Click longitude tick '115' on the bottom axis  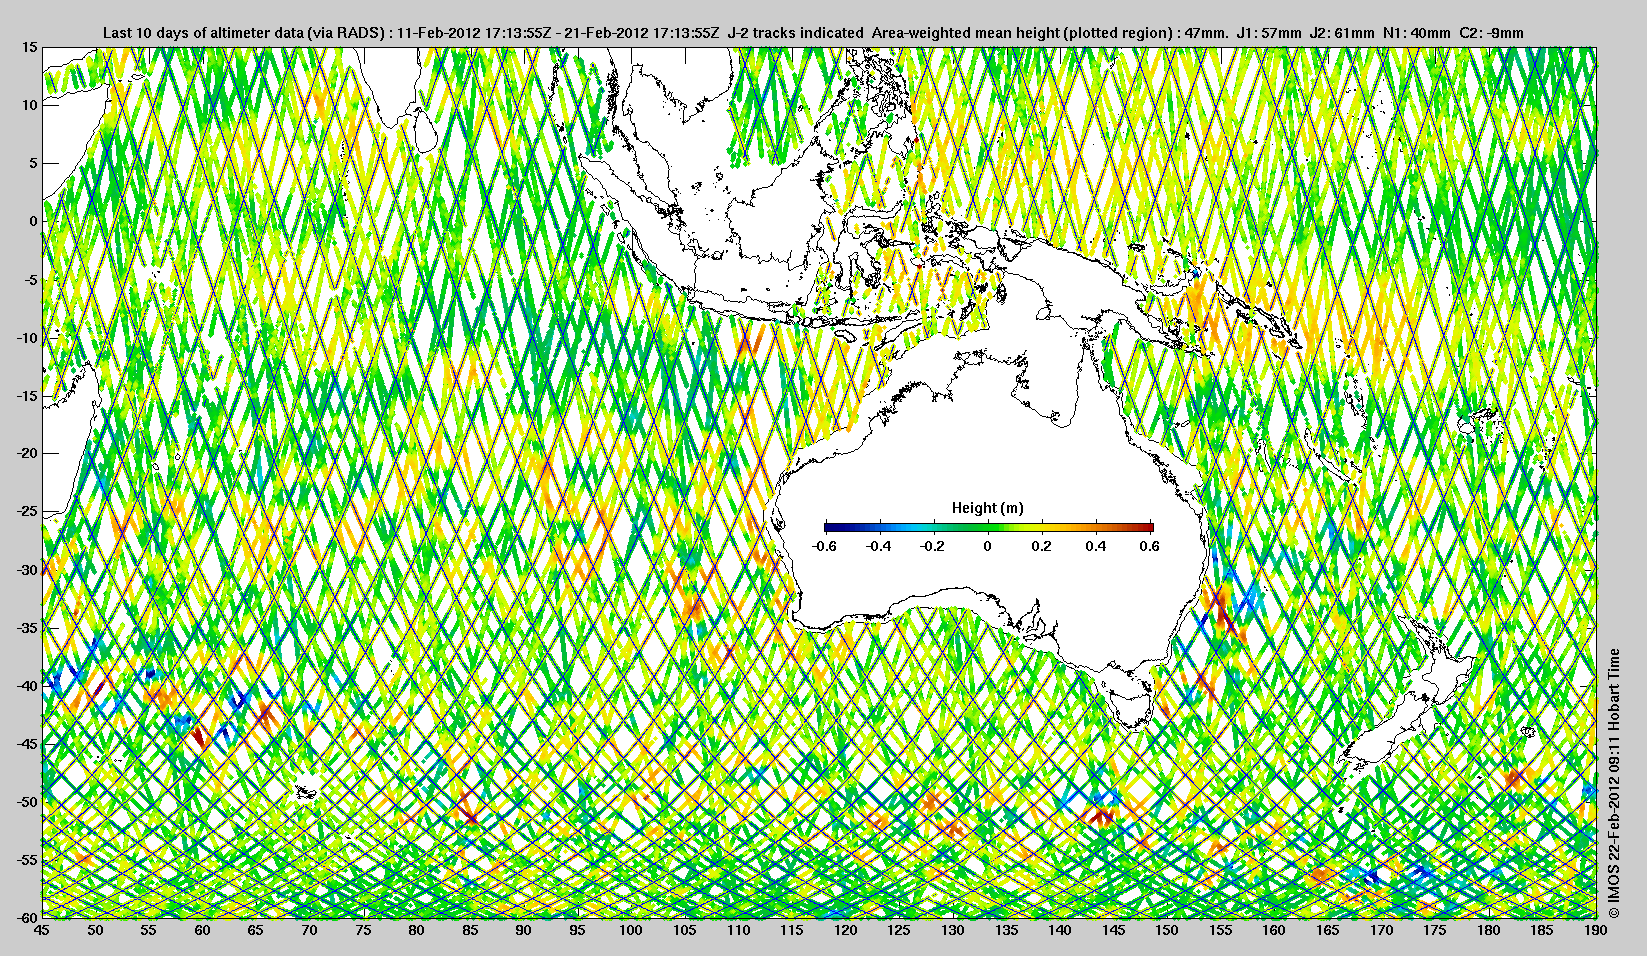tap(791, 930)
